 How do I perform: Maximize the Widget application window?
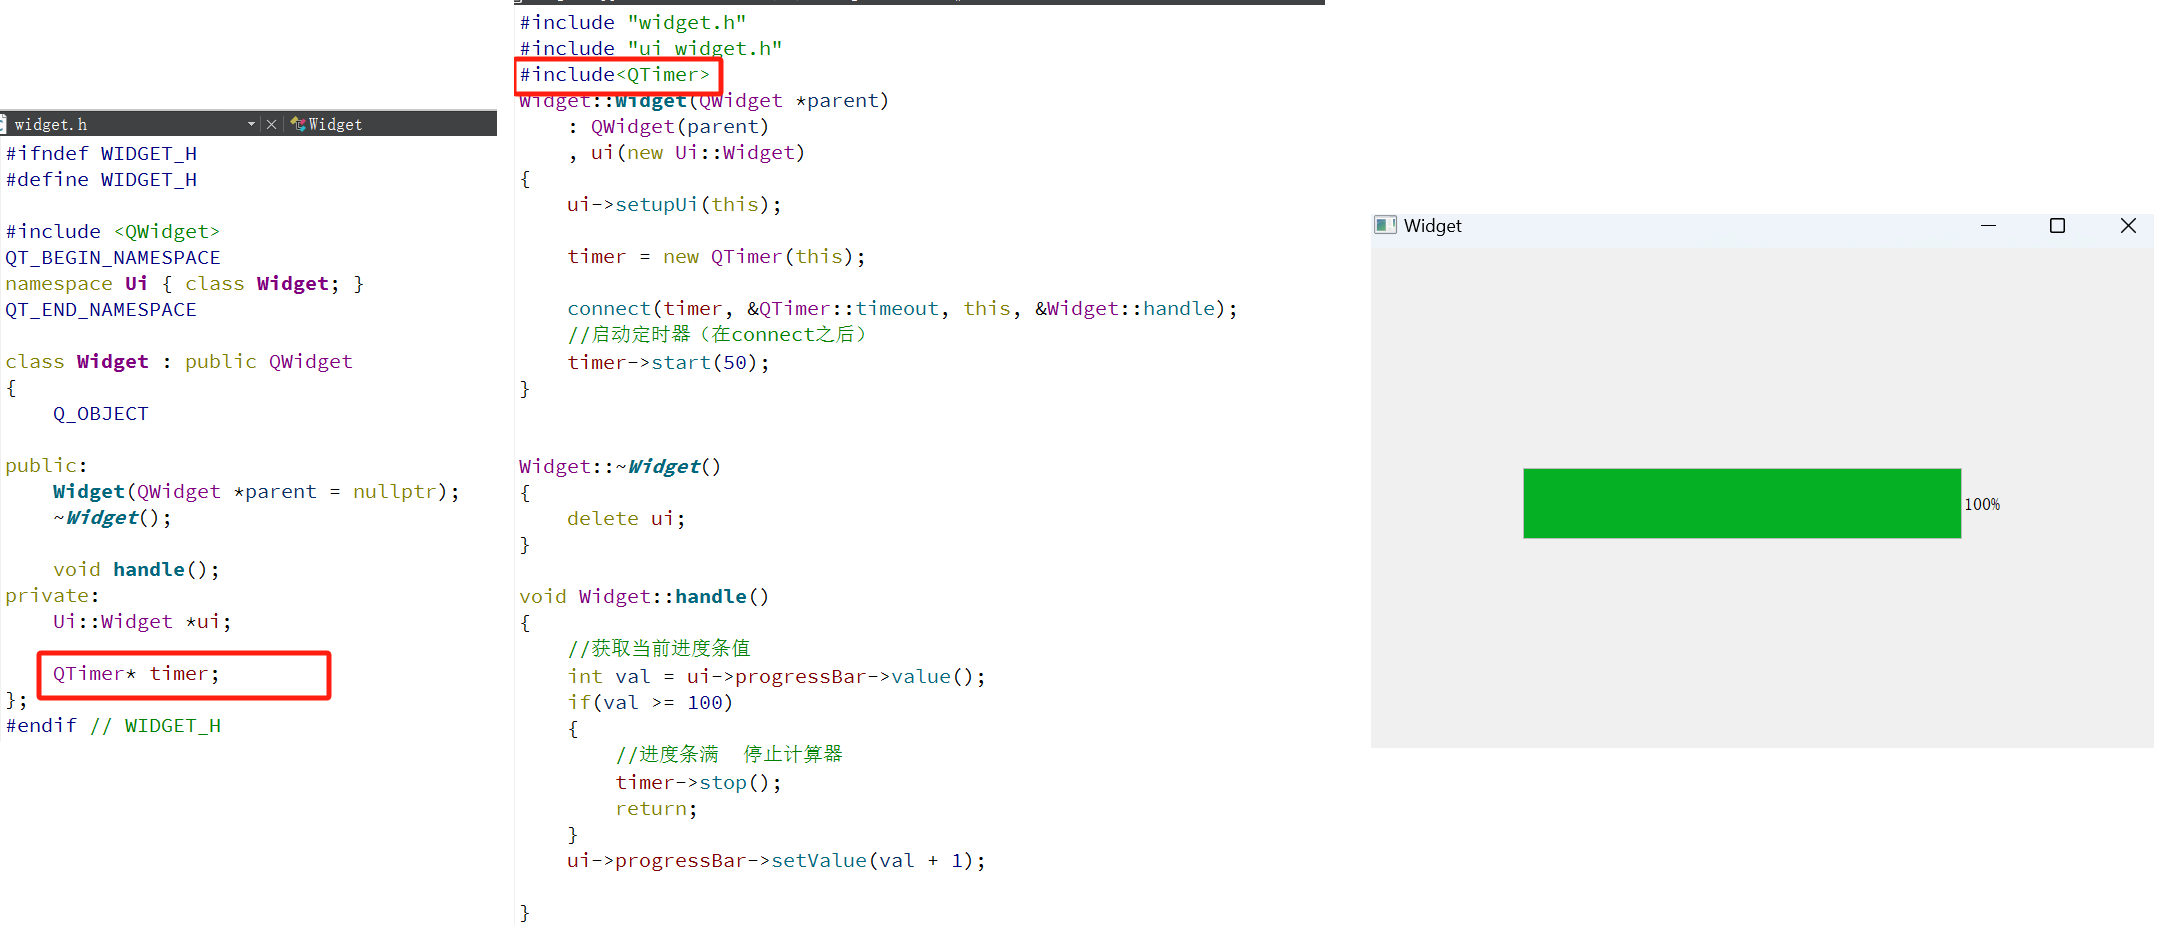[2057, 226]
